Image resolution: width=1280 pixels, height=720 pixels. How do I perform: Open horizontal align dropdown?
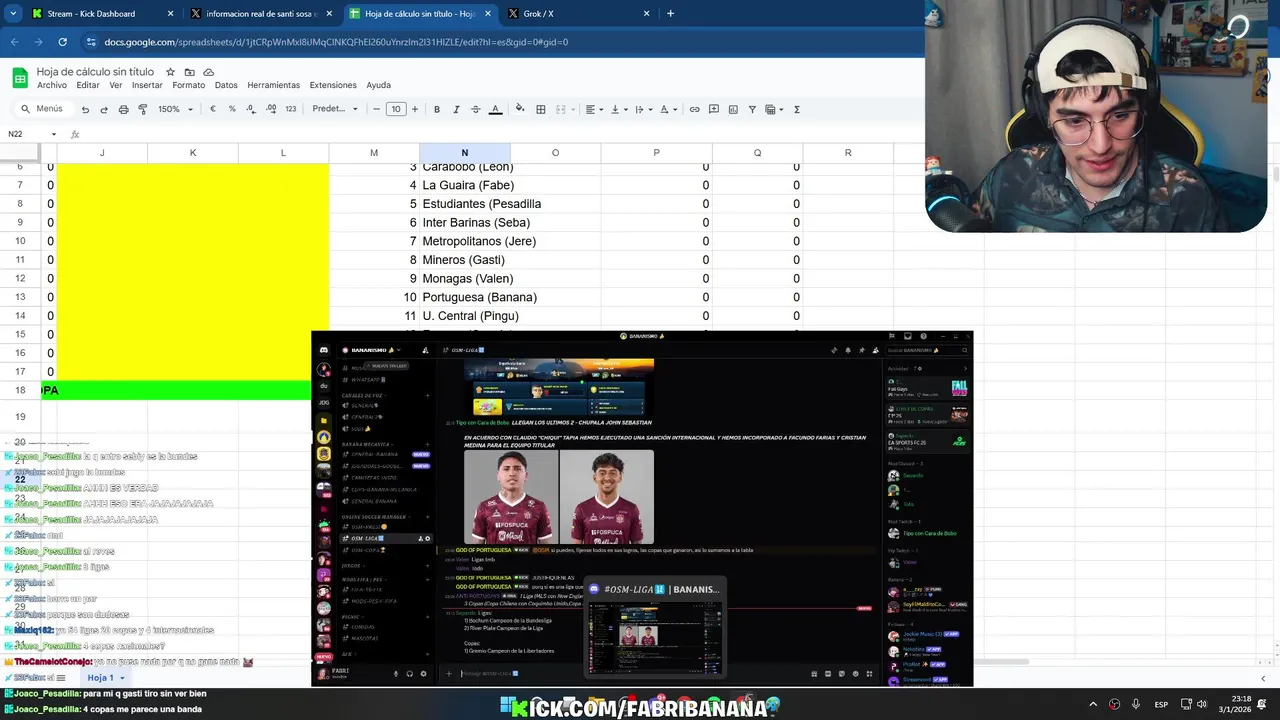coord(594,109)
